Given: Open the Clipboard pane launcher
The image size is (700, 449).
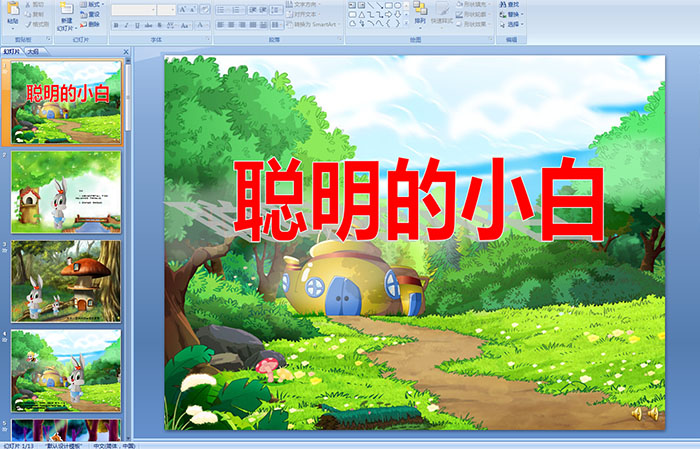Looking at the screenshot, I should coord(48,39).
